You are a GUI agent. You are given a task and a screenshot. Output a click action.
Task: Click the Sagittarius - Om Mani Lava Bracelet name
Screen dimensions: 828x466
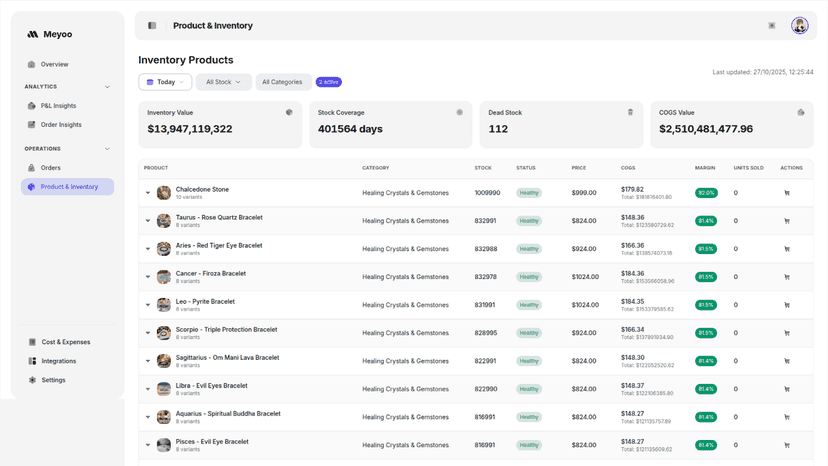point(227,358)
